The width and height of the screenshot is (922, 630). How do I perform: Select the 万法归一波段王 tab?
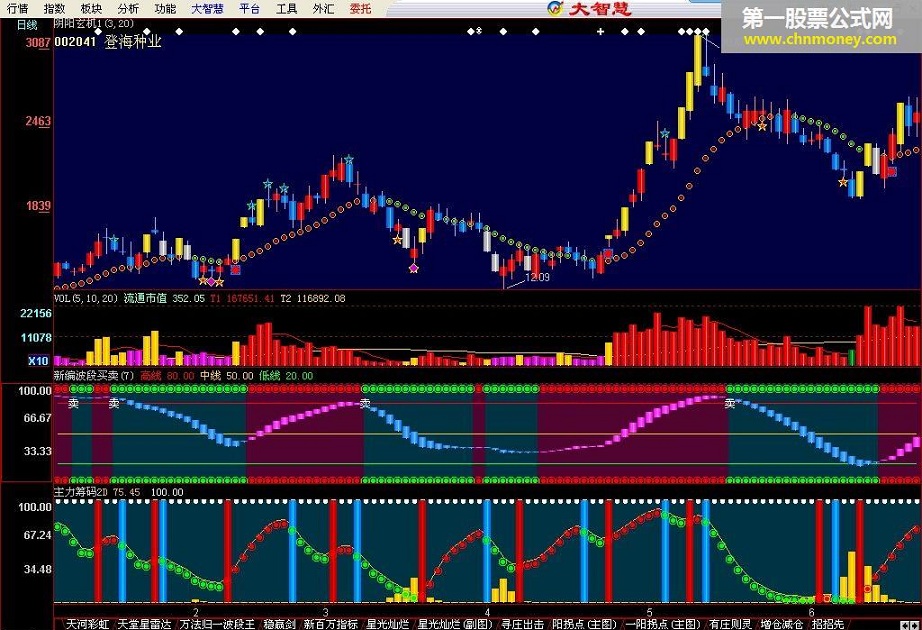[x=218, y=624]
